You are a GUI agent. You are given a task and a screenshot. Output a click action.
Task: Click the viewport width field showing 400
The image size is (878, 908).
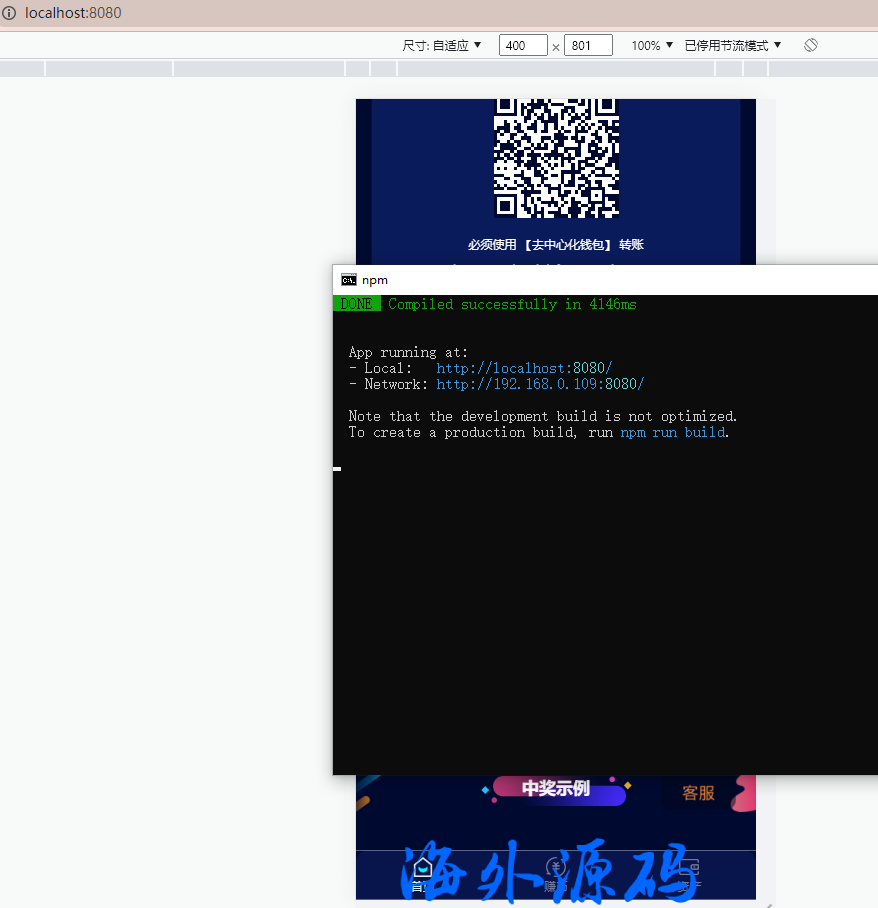click(522, 45)
